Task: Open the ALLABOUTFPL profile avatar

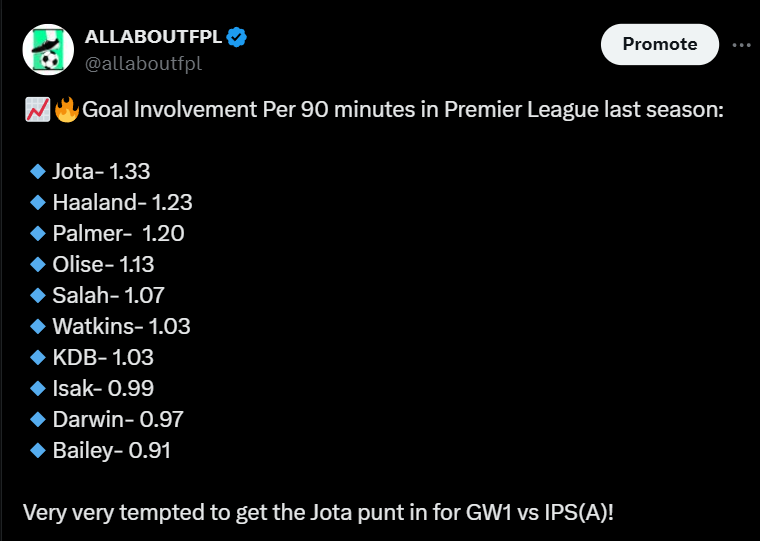Action: point(47,50)
